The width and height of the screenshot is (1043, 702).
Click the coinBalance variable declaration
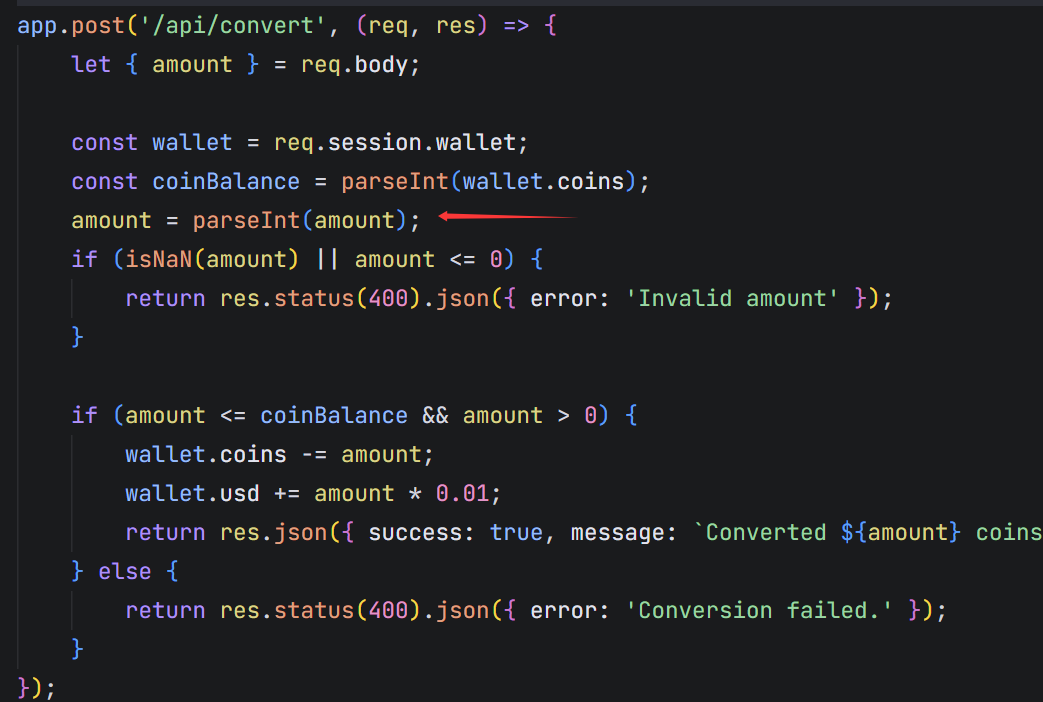(x=225, y=181)
